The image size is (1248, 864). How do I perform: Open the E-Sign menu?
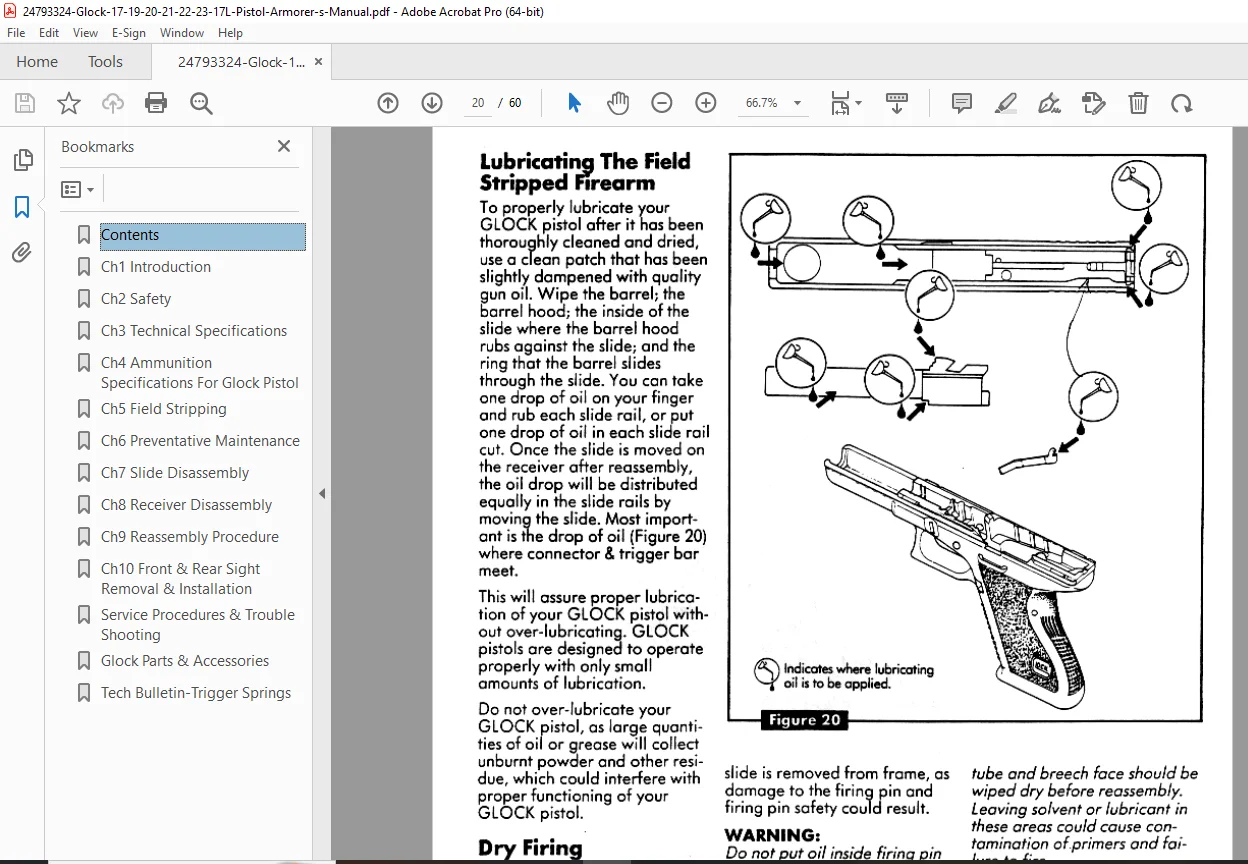point(129,33)
